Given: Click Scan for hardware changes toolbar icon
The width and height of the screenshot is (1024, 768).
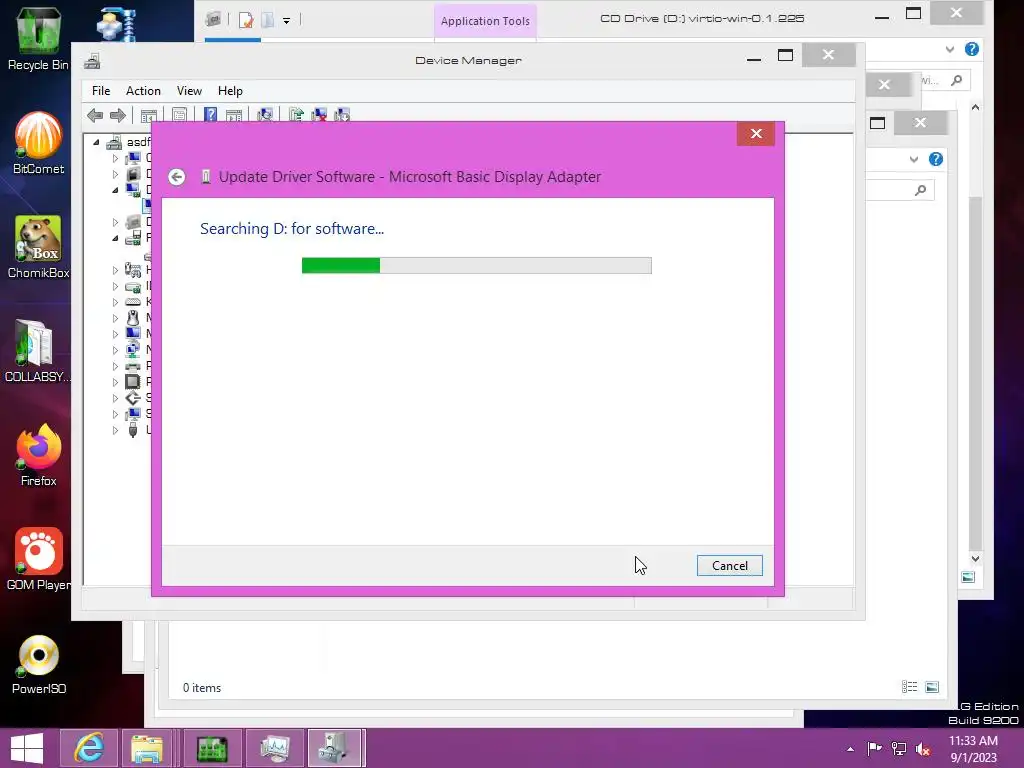Looking at the screenshot, I should coord(264,116).
